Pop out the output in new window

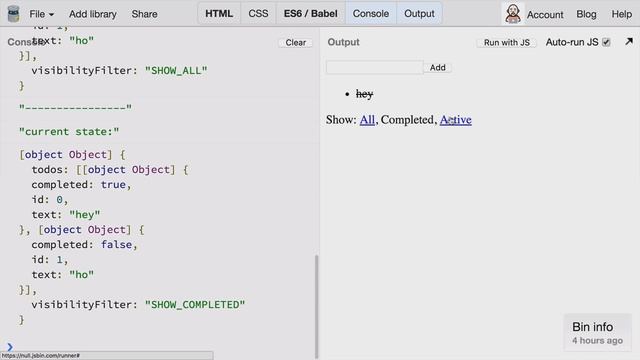tap(629, 42)
